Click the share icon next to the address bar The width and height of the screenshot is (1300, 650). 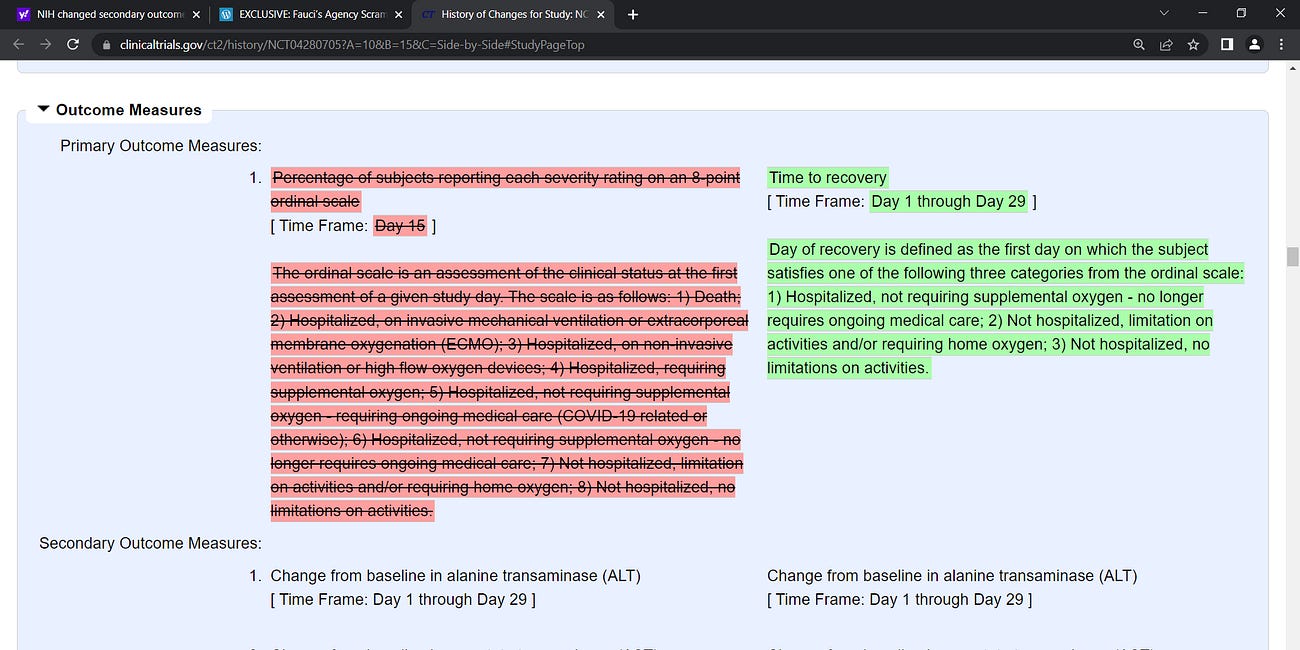coord(1167,44)
